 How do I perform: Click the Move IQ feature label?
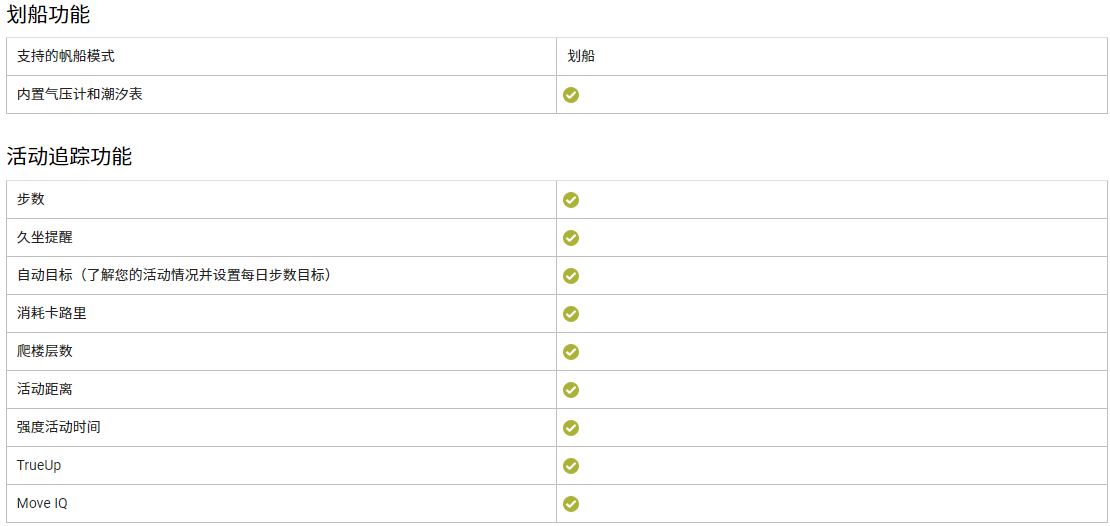click(42, 503)
